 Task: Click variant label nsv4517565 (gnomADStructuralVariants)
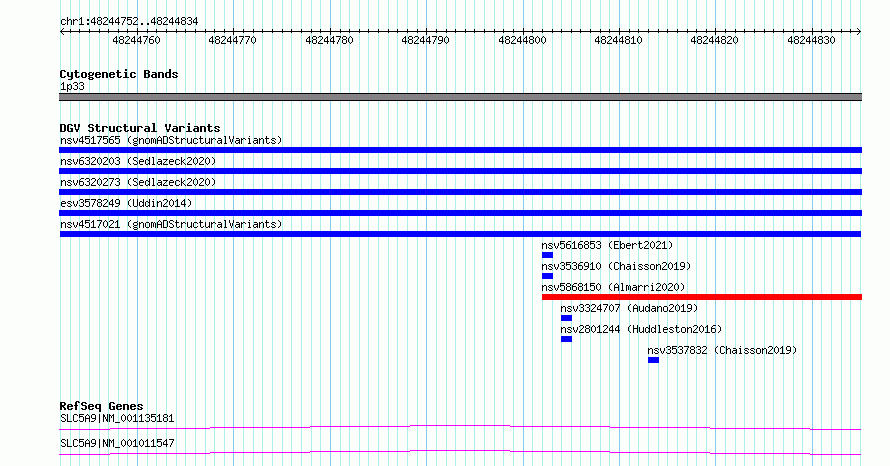click(x=170, y=140)
